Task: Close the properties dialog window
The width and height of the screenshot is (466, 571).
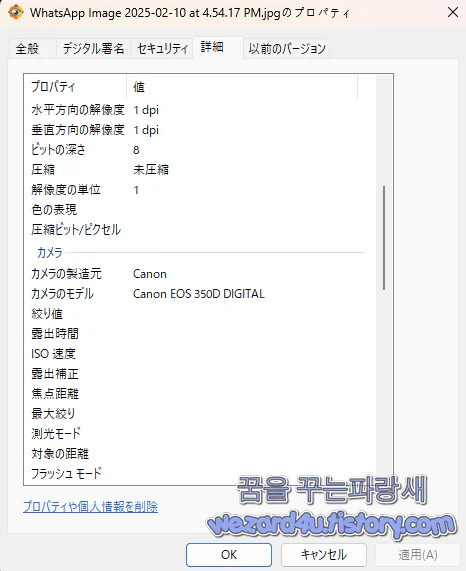Action: coord(453,12)
